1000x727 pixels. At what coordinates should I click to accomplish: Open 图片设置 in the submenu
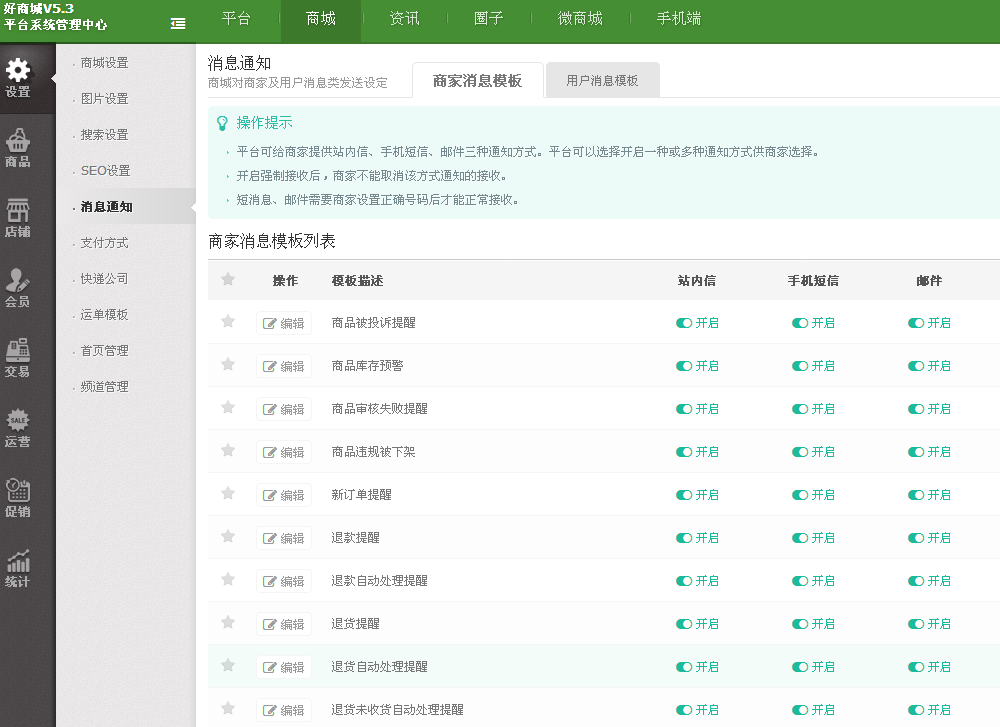tap(105, 98)
